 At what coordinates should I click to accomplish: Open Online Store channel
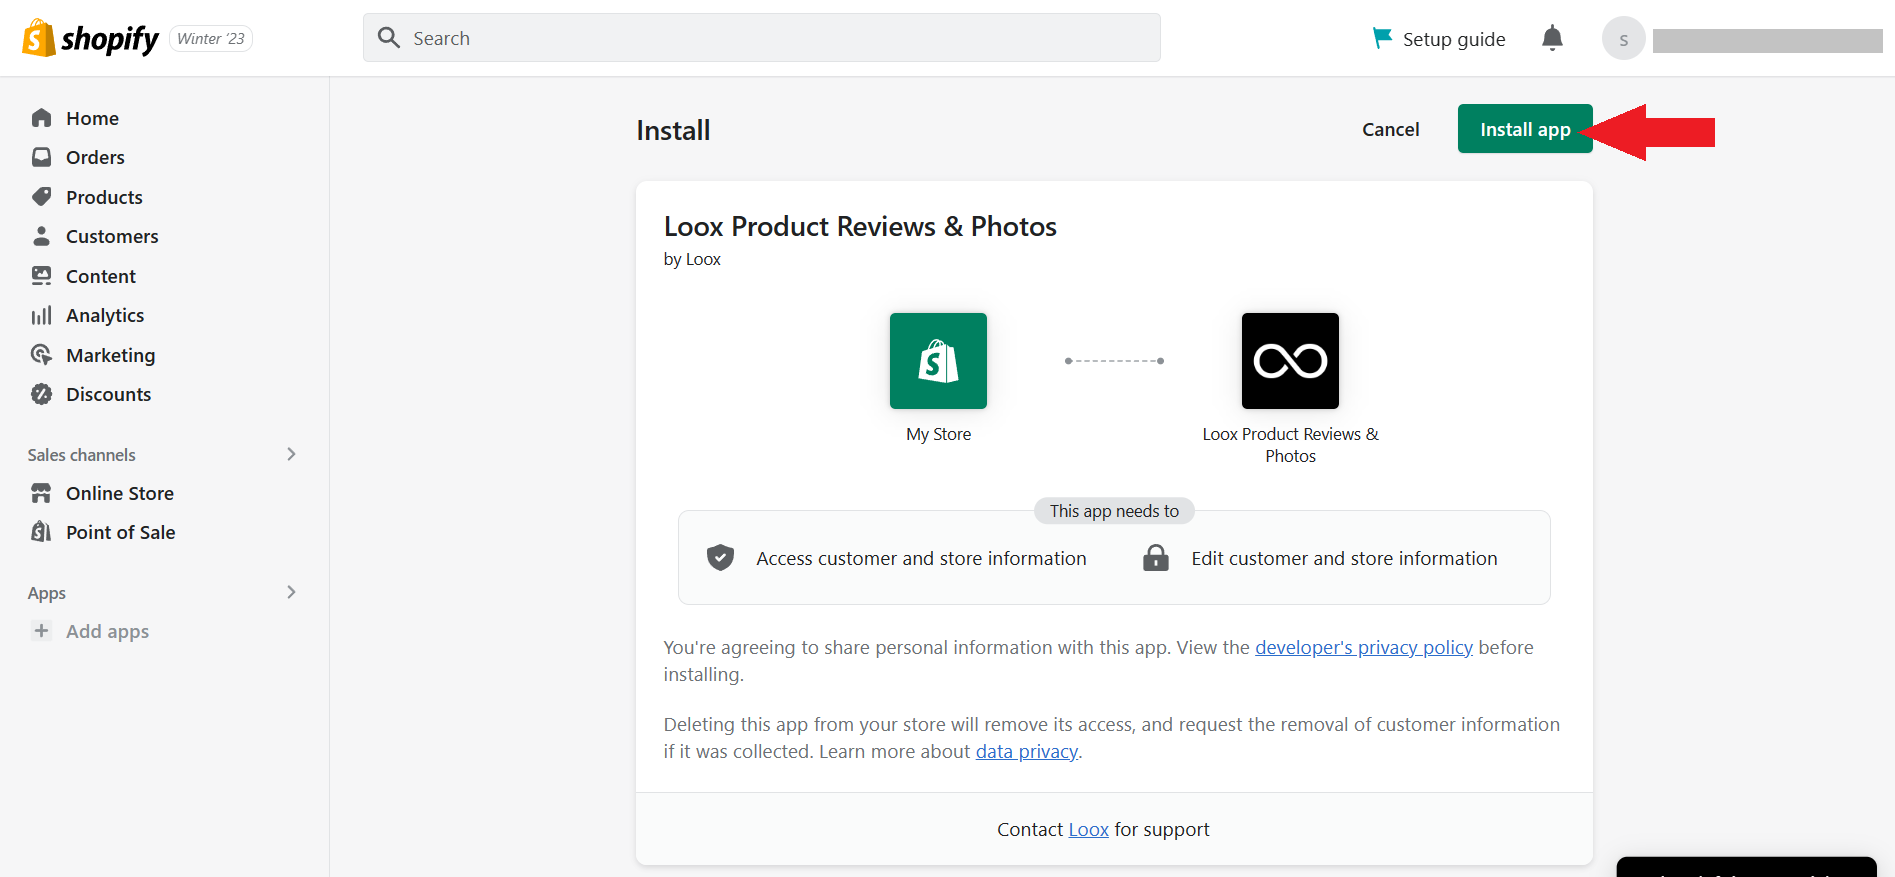[120, 493]
